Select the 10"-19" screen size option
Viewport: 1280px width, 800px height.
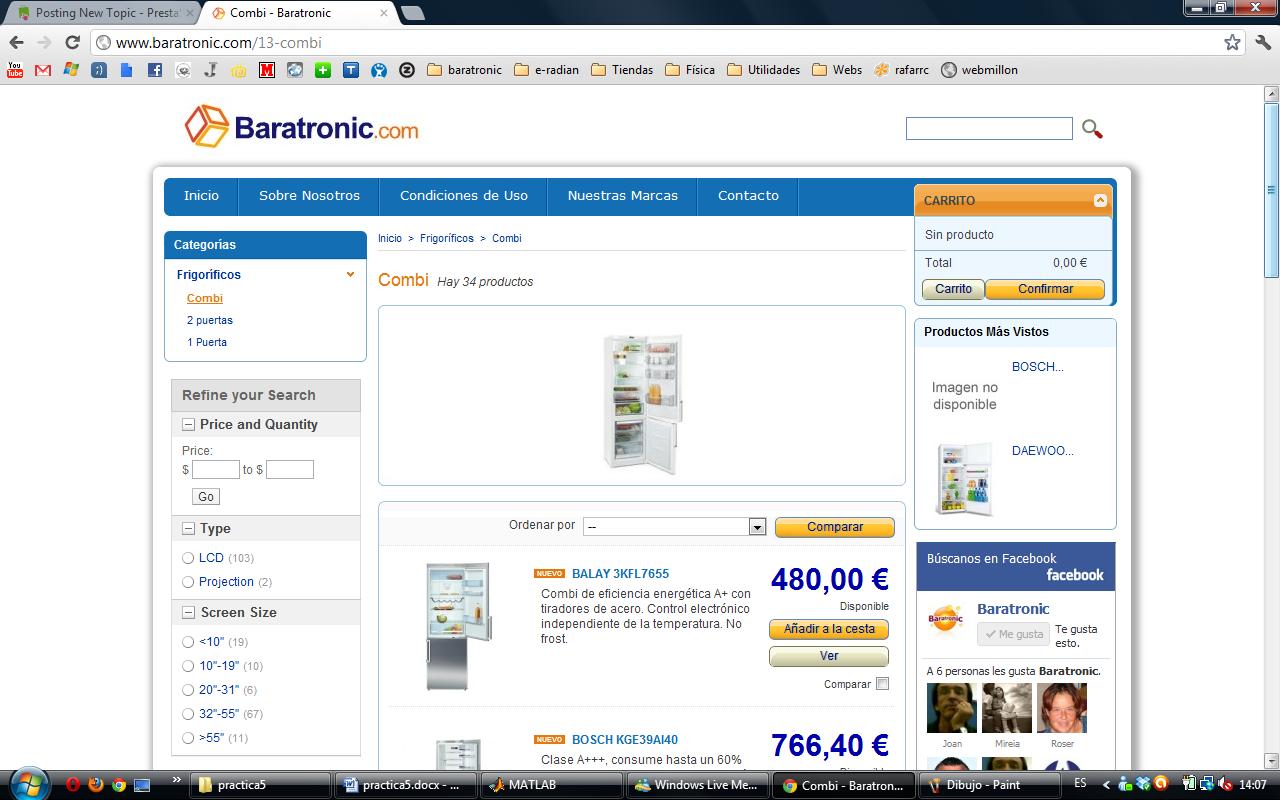click(188, 666)
